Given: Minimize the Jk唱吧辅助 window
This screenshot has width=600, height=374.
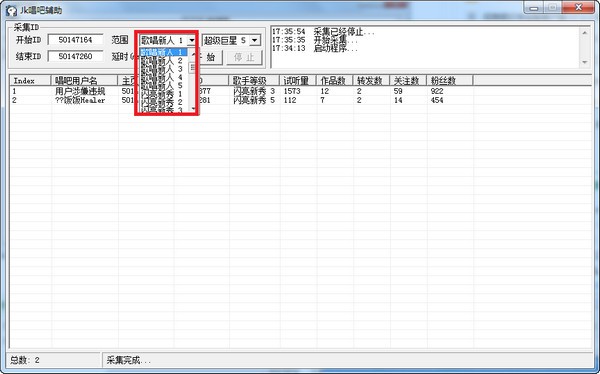Looking at the screenshot, I should [534, 8].
